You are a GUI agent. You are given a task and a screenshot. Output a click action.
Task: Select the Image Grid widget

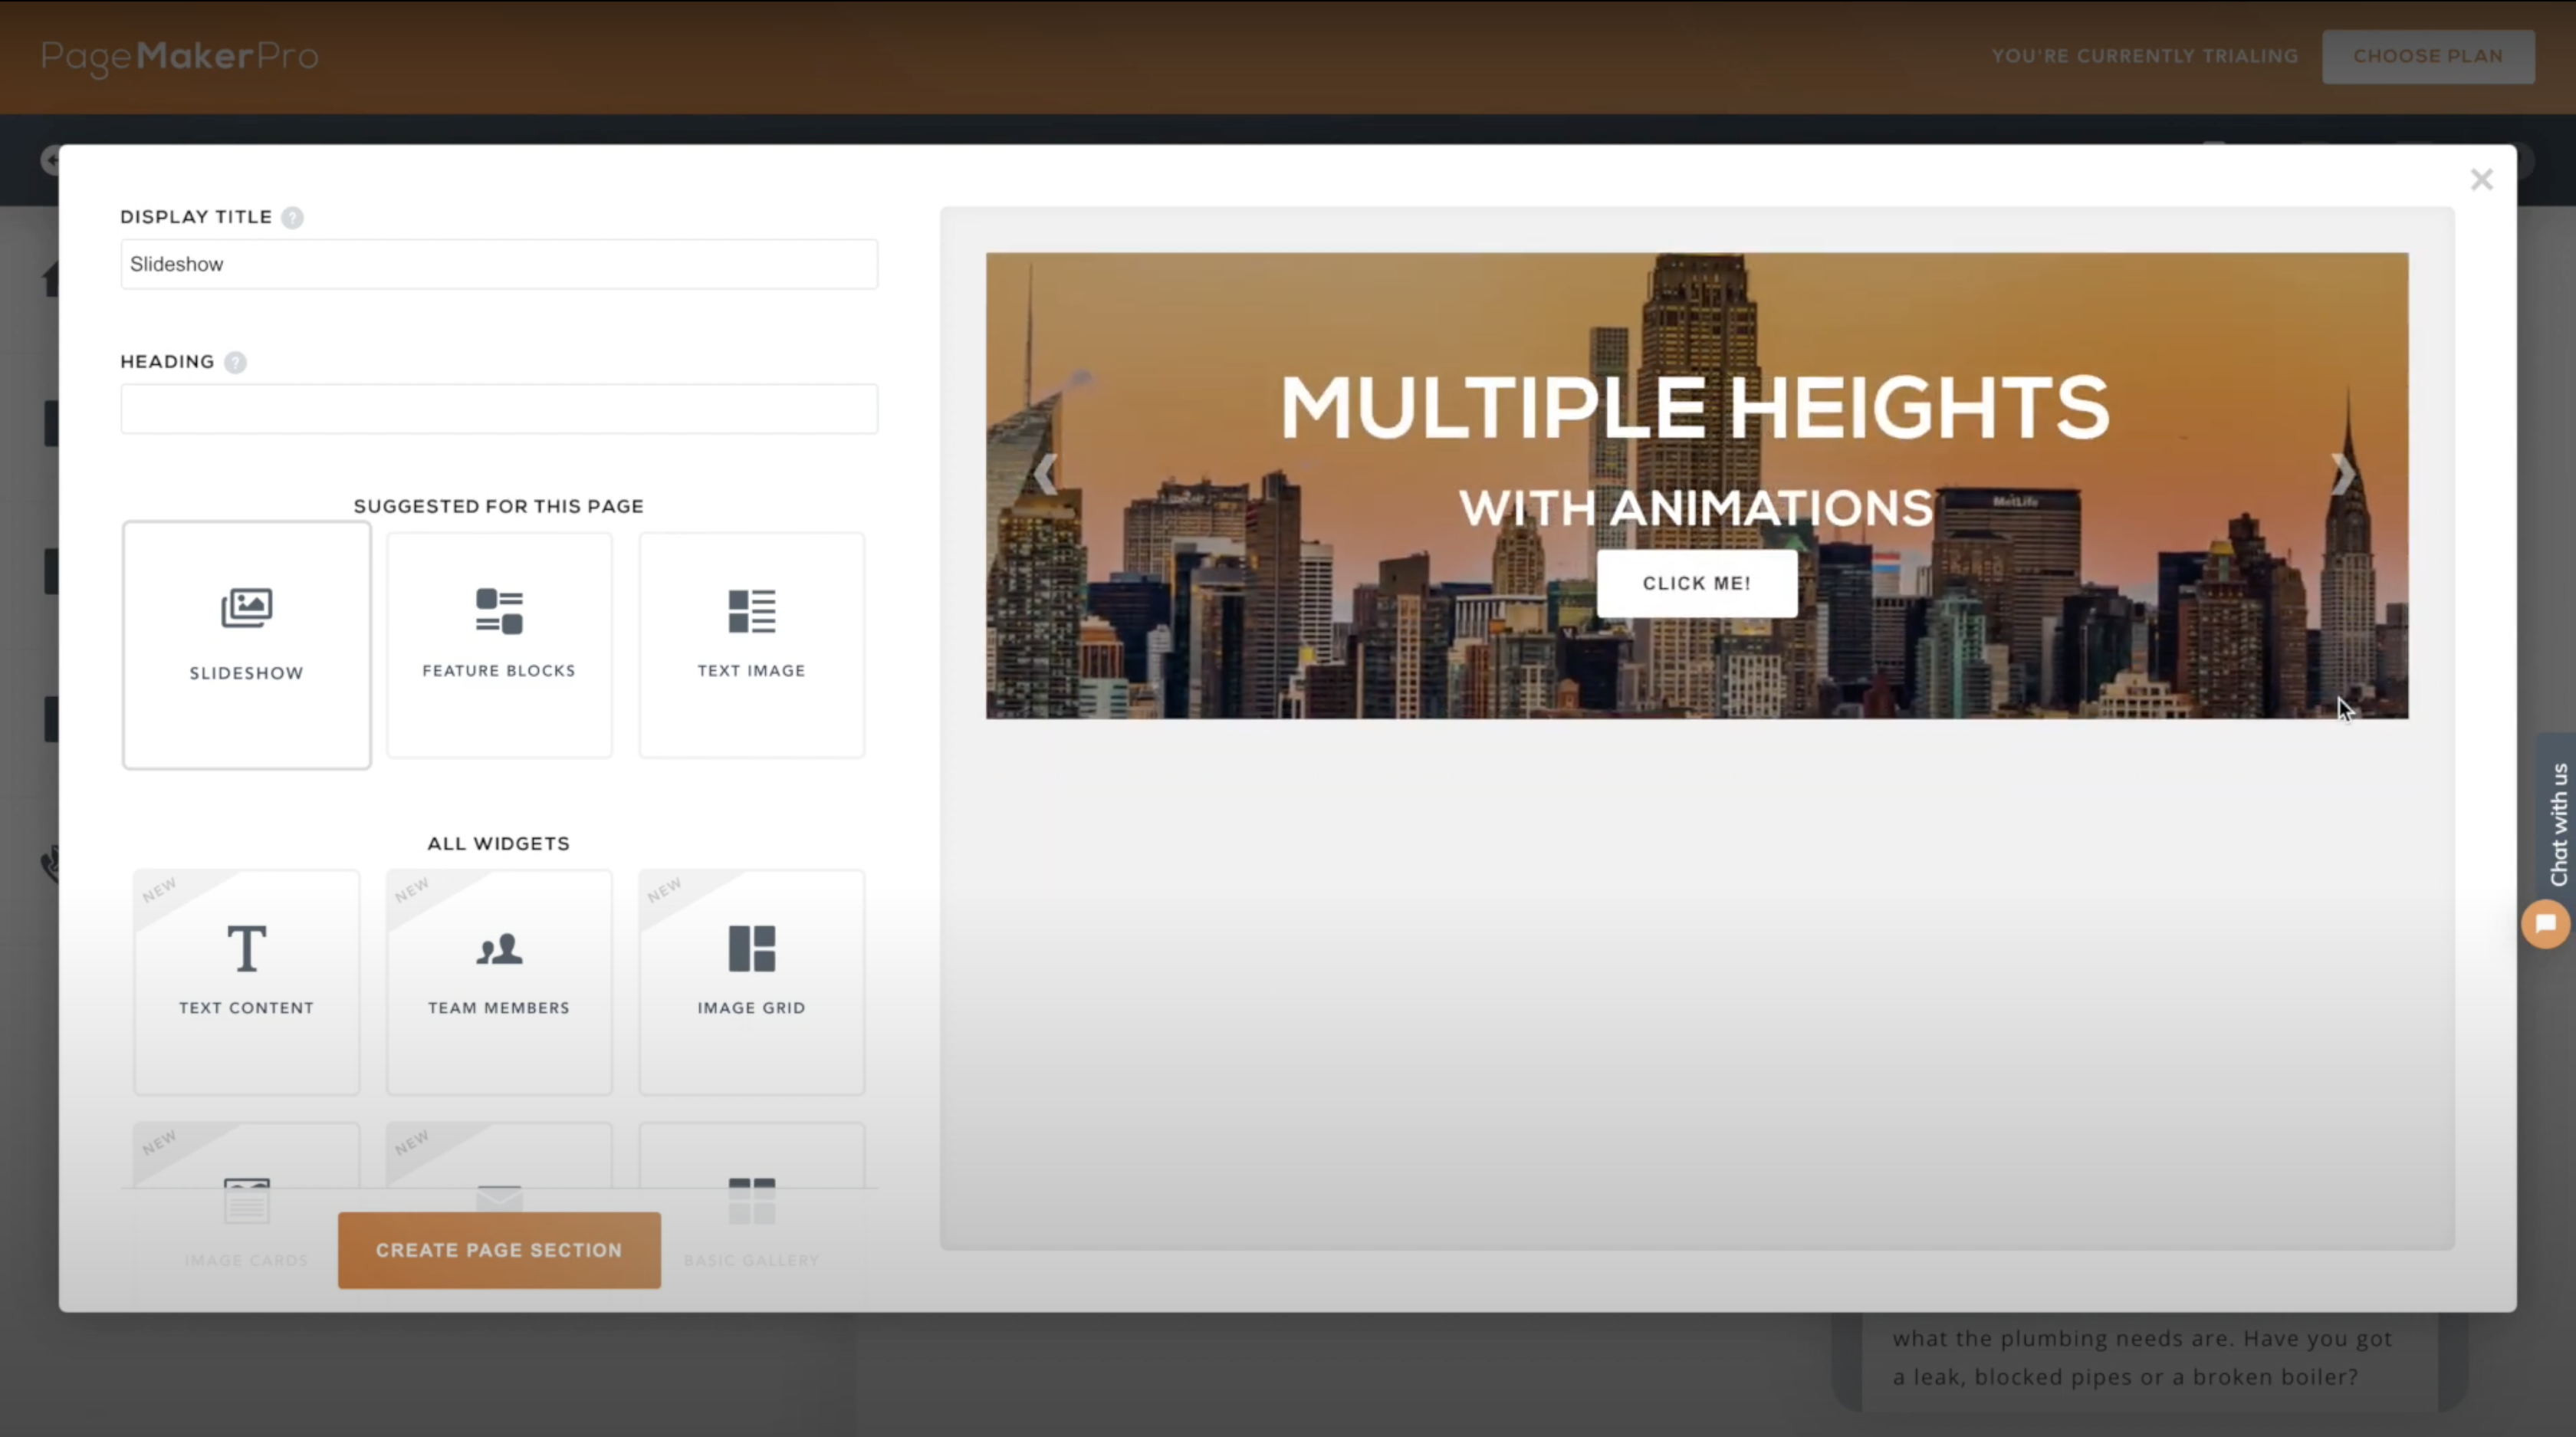751,980
